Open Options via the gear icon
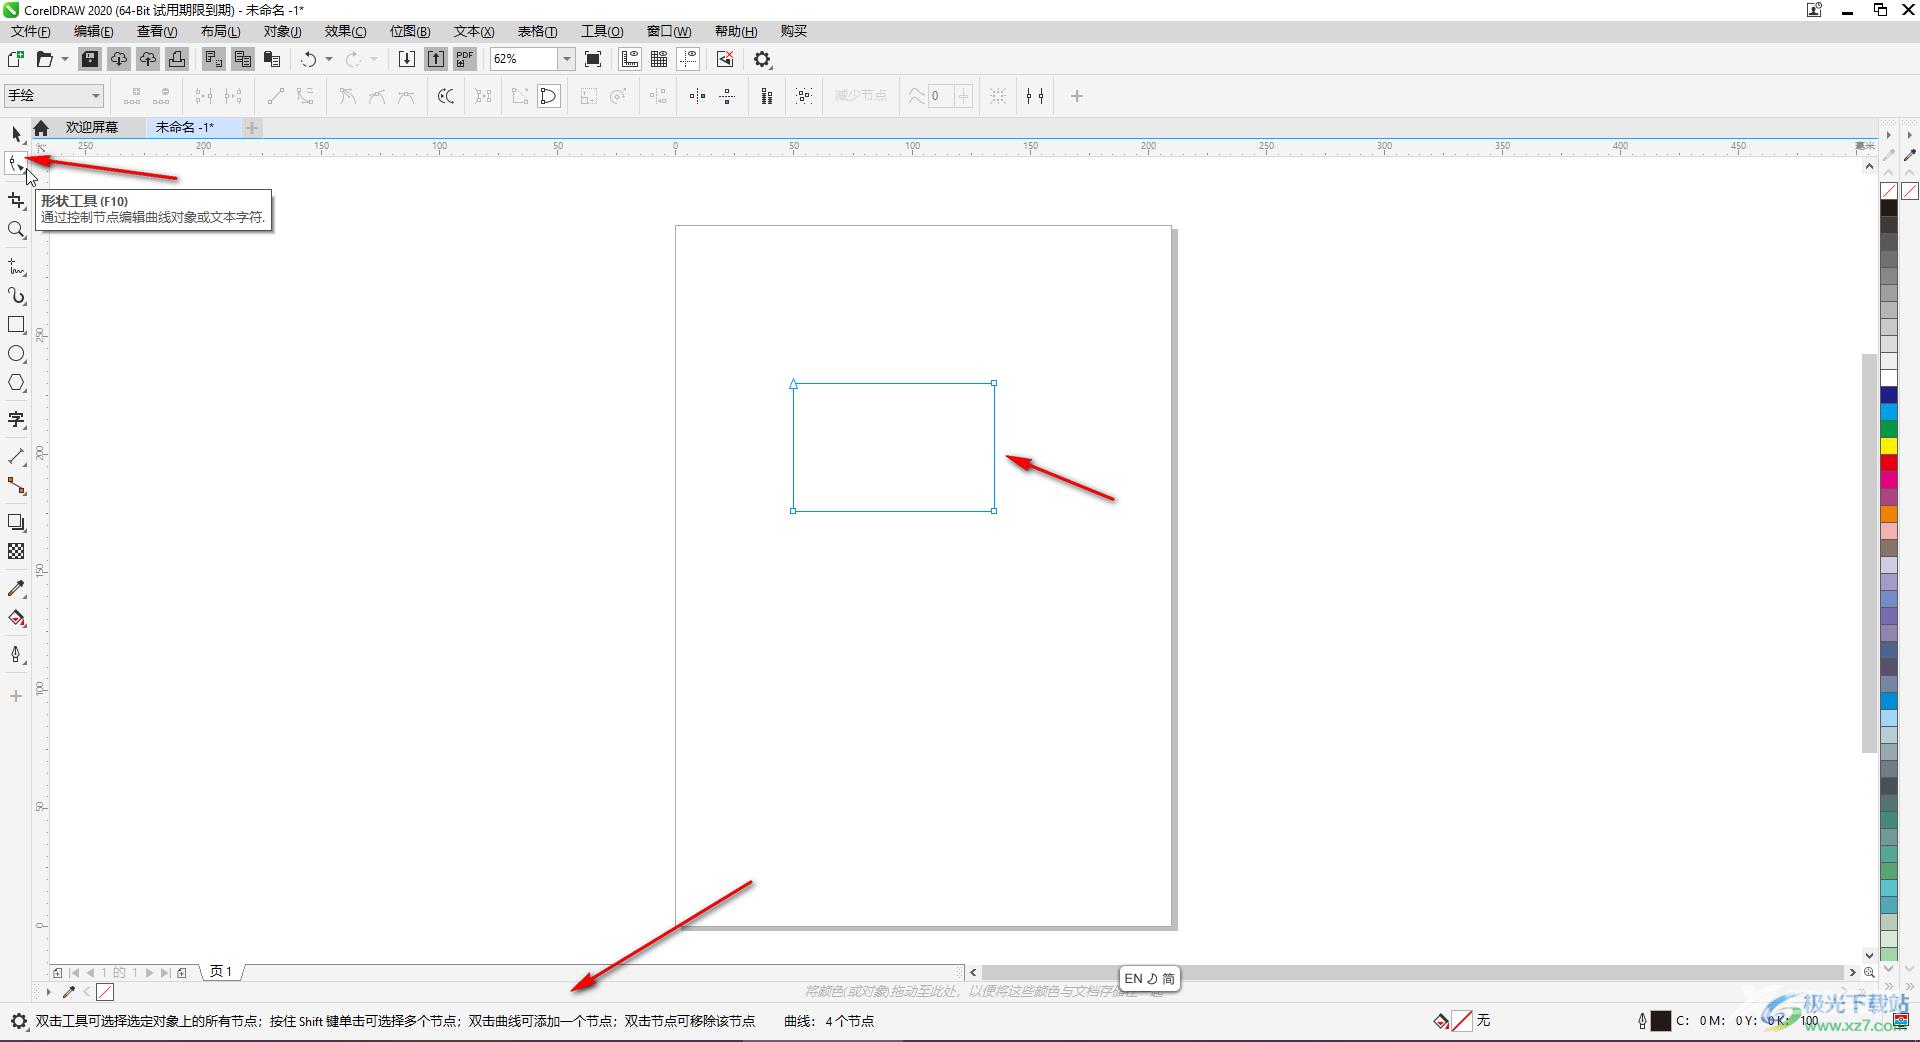The image size is (1920, 1042). (x=763, y=59)
